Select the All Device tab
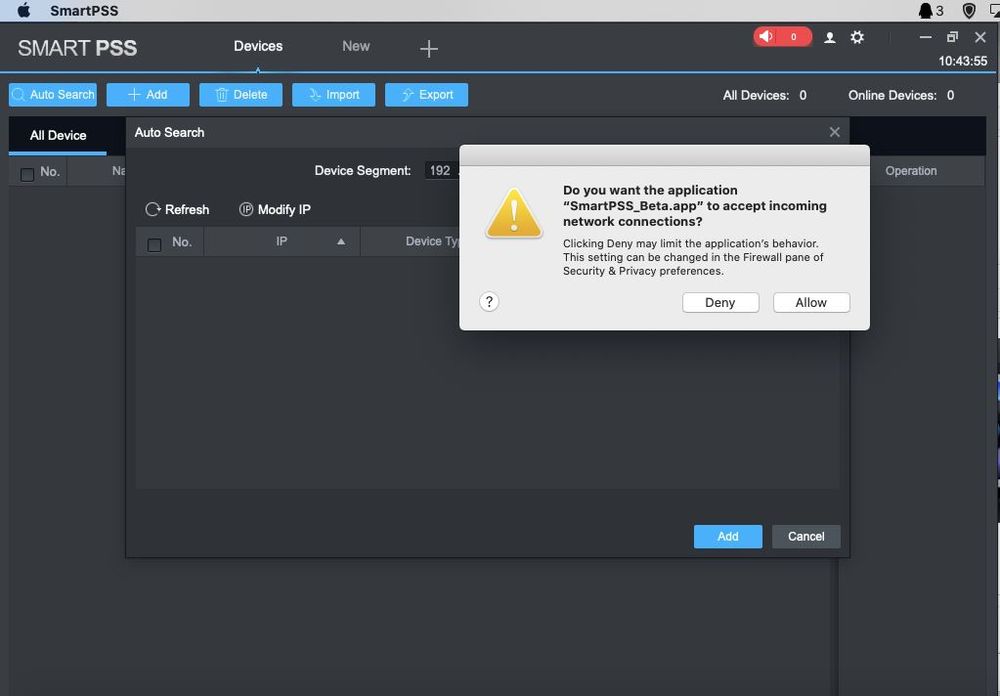1000x696 pixels. coord(58,135)
